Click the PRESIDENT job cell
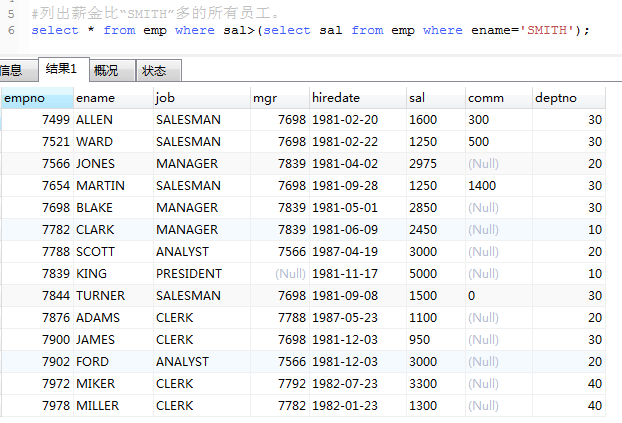The width and height of the screenshot is (622, 423). click(202, 274)
